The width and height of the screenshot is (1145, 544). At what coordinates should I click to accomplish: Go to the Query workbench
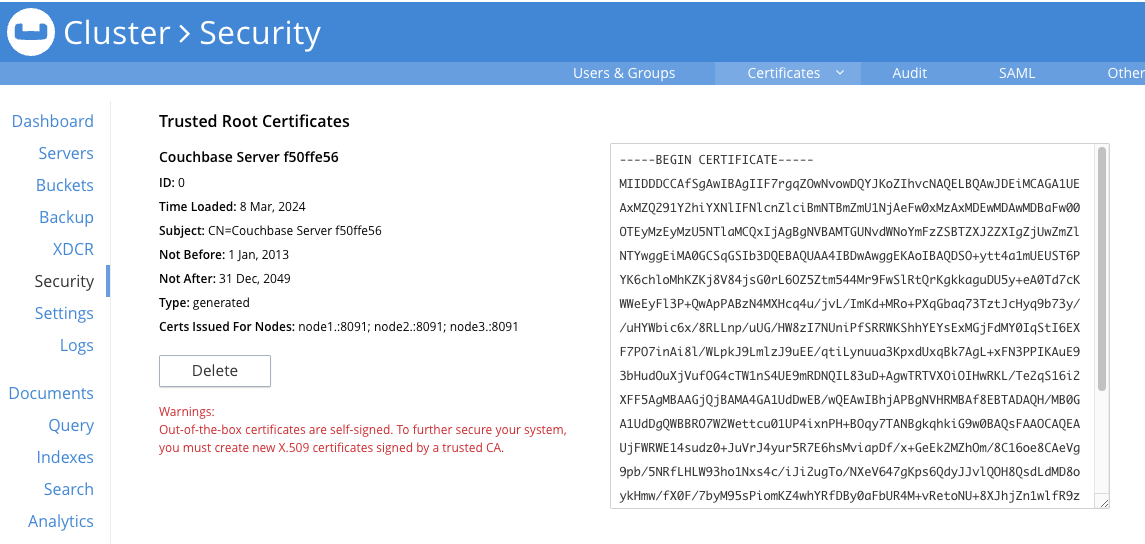[71, 425]
